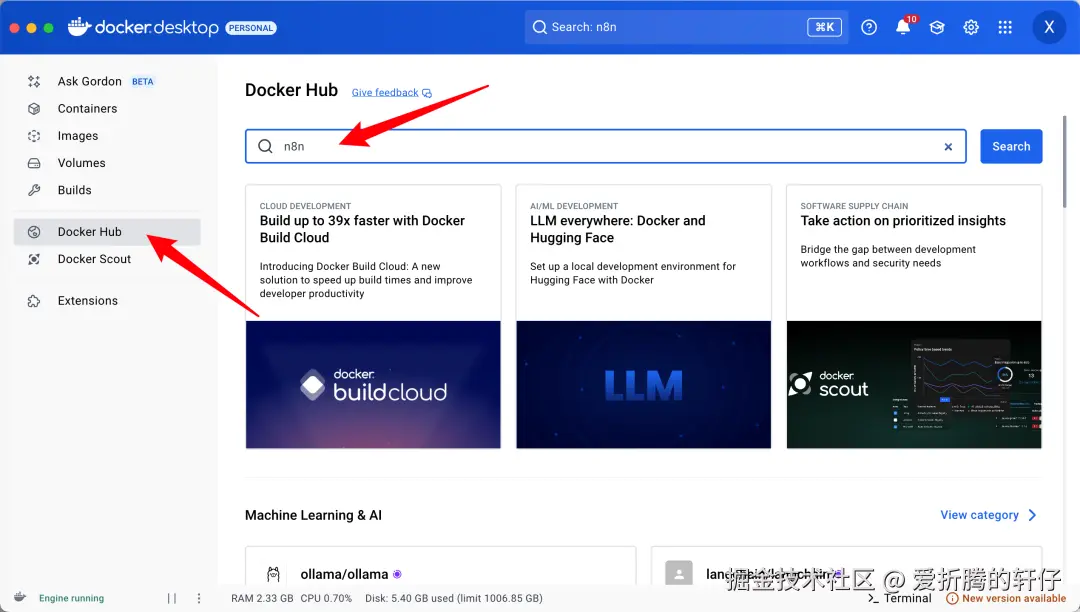Click the Builds wrench icon
The image size is (1080, 612).
tap(34, 190)
